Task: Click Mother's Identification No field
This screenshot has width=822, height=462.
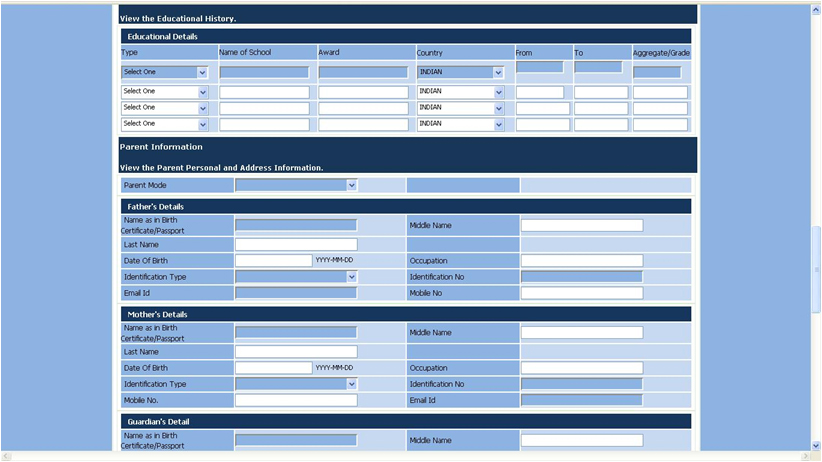Action: [582, 384]
